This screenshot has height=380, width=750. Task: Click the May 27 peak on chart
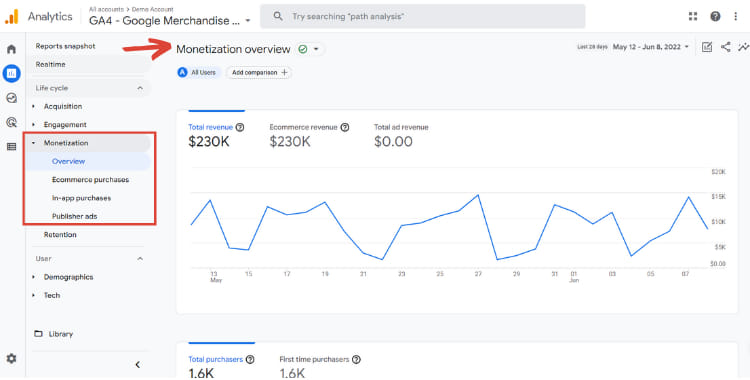tap(477, 195)
